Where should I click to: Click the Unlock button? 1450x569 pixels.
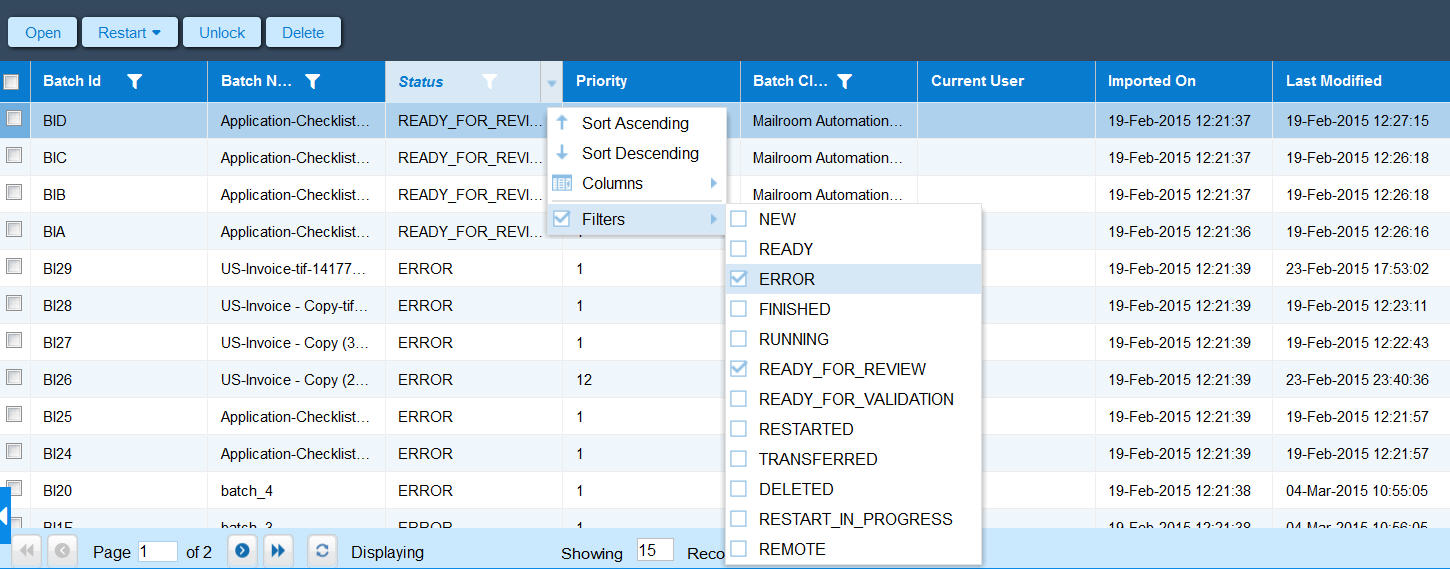tap(222, 32)
